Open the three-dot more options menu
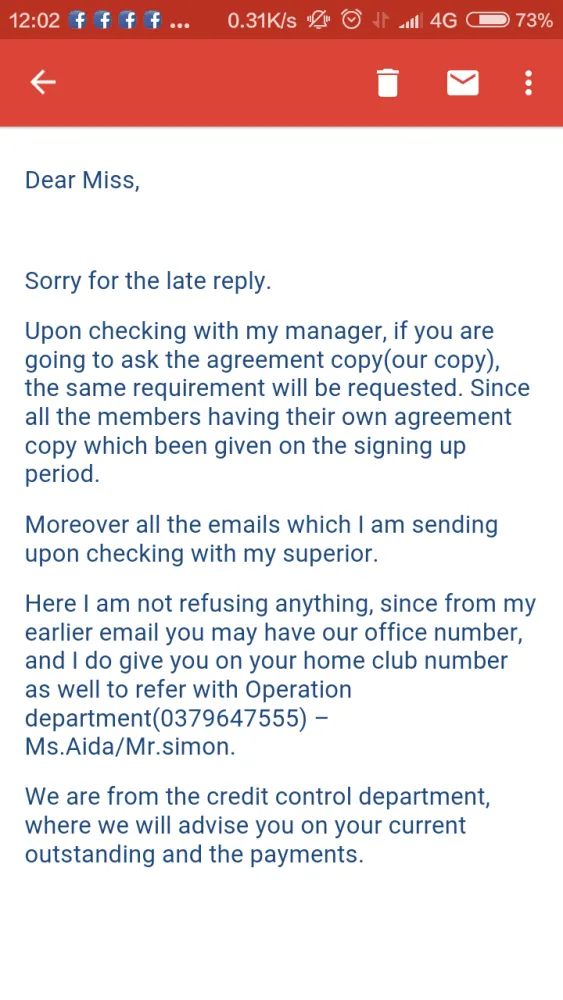 click(528, 83)
